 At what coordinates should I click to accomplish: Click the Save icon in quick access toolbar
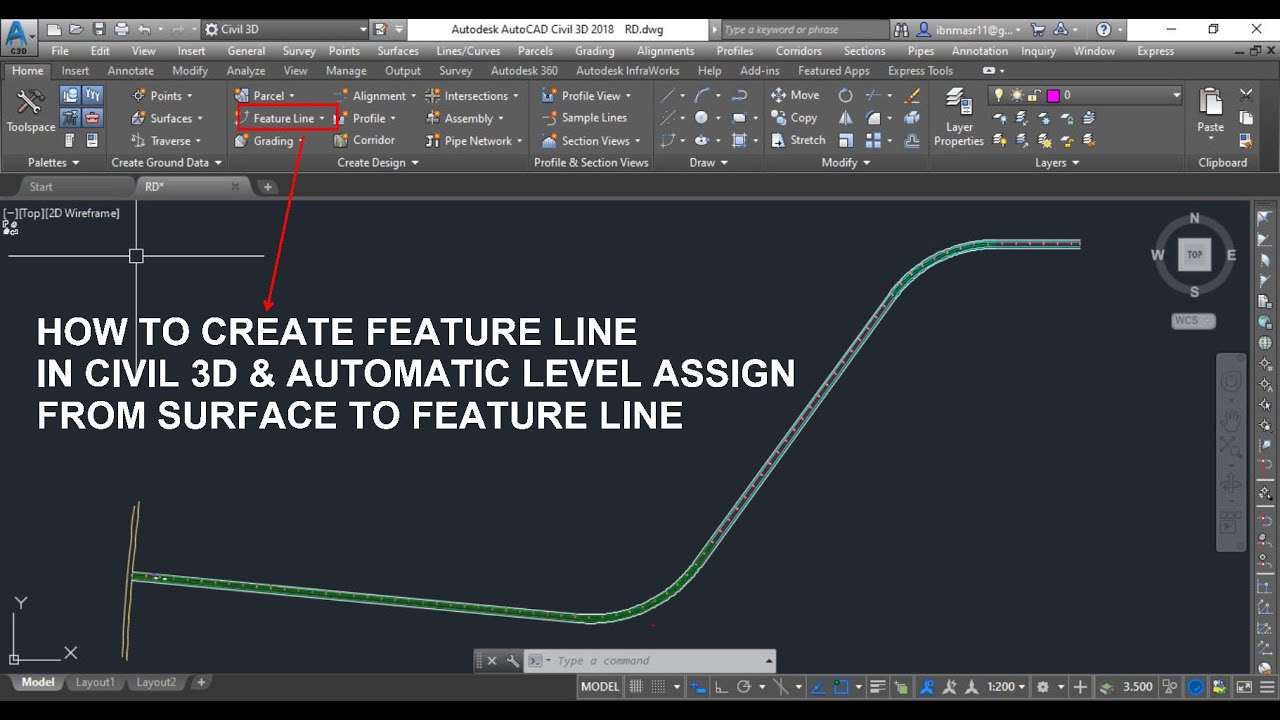pyautogui.click(x=99, y=30)
